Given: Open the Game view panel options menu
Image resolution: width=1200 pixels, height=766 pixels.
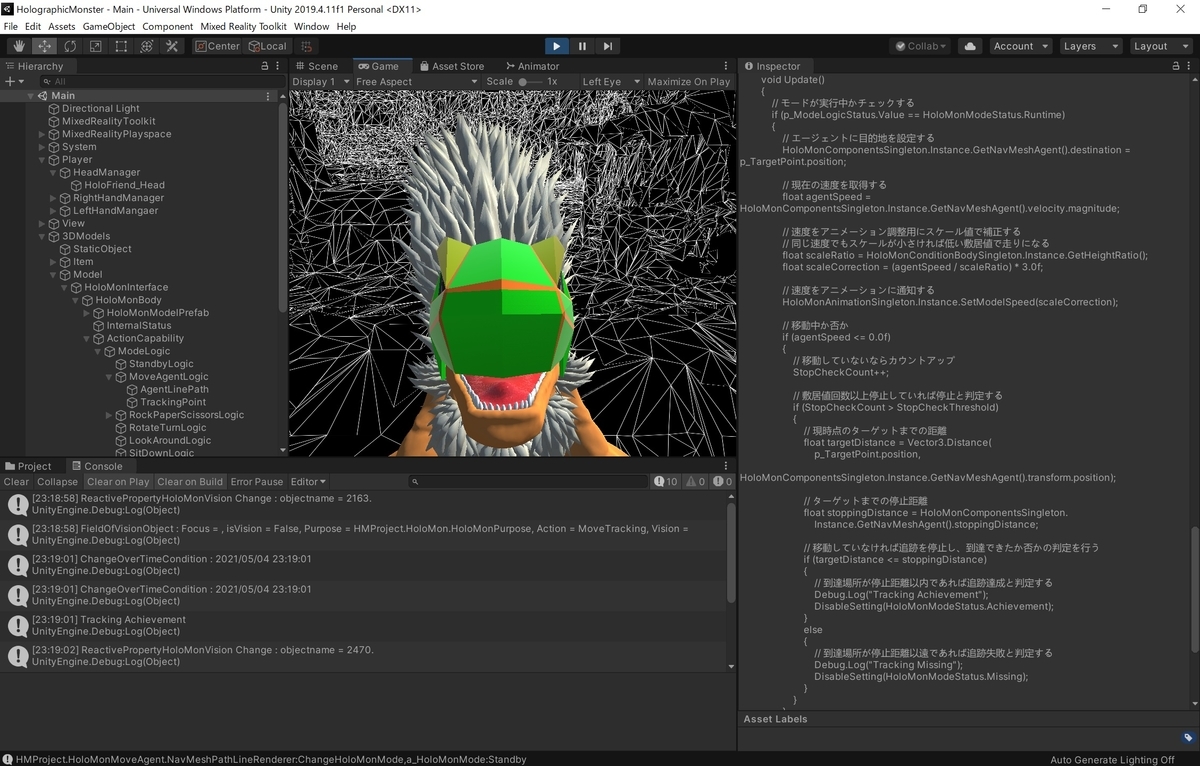Looking at the screenshot, I should pyautogui.click(x=726, y=66).
